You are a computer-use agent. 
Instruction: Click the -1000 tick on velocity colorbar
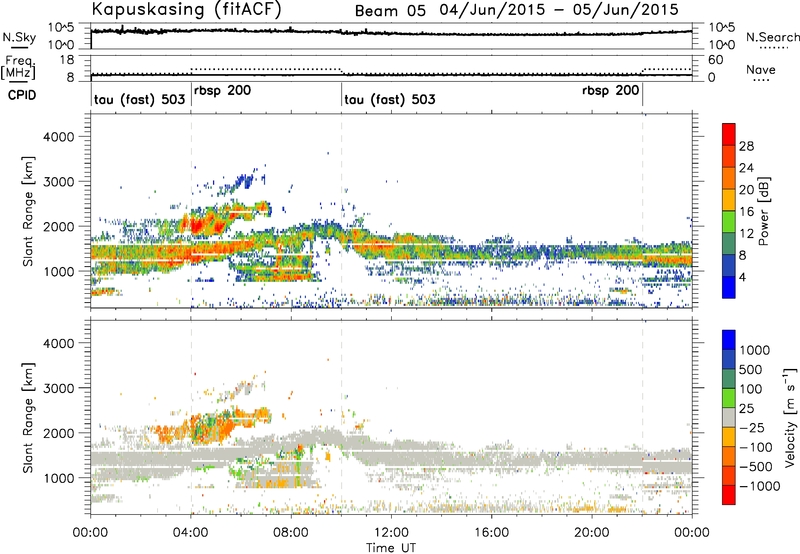tap(759, 486)
